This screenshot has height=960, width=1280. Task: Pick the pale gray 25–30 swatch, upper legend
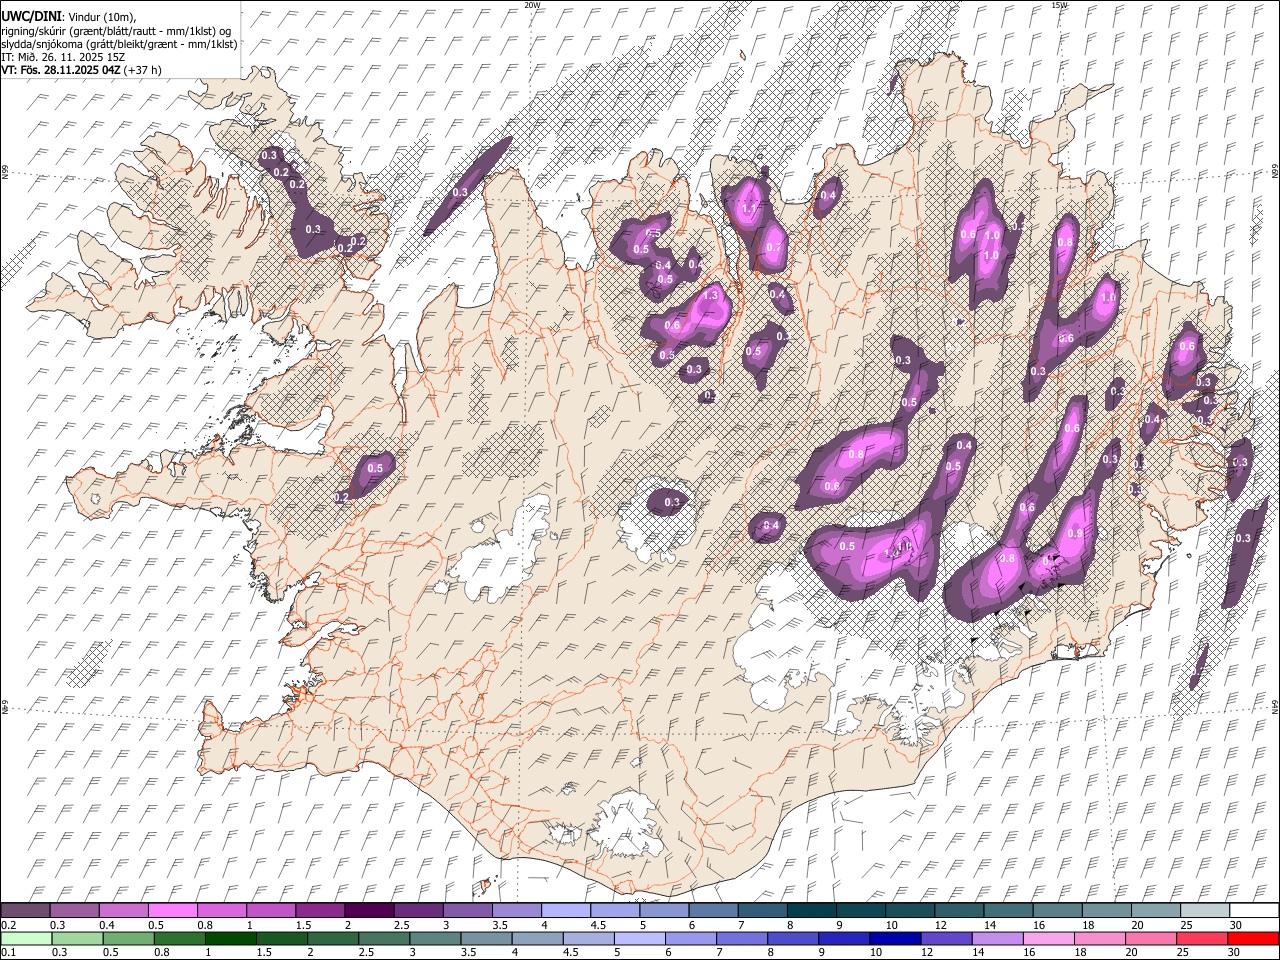point(1205,911)
